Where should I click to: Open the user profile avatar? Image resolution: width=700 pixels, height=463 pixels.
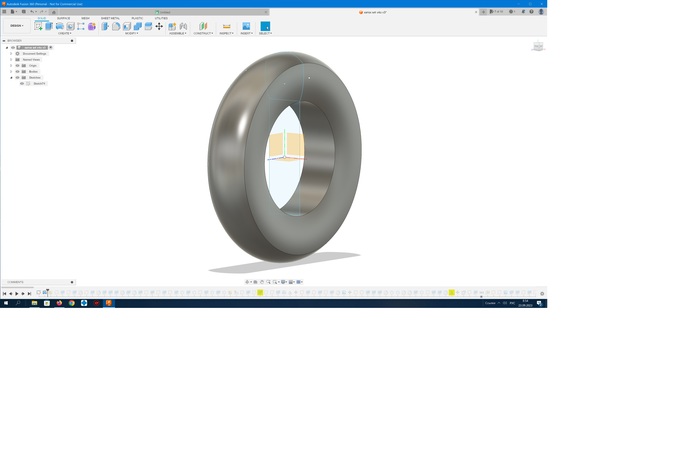tap(541, 12)
